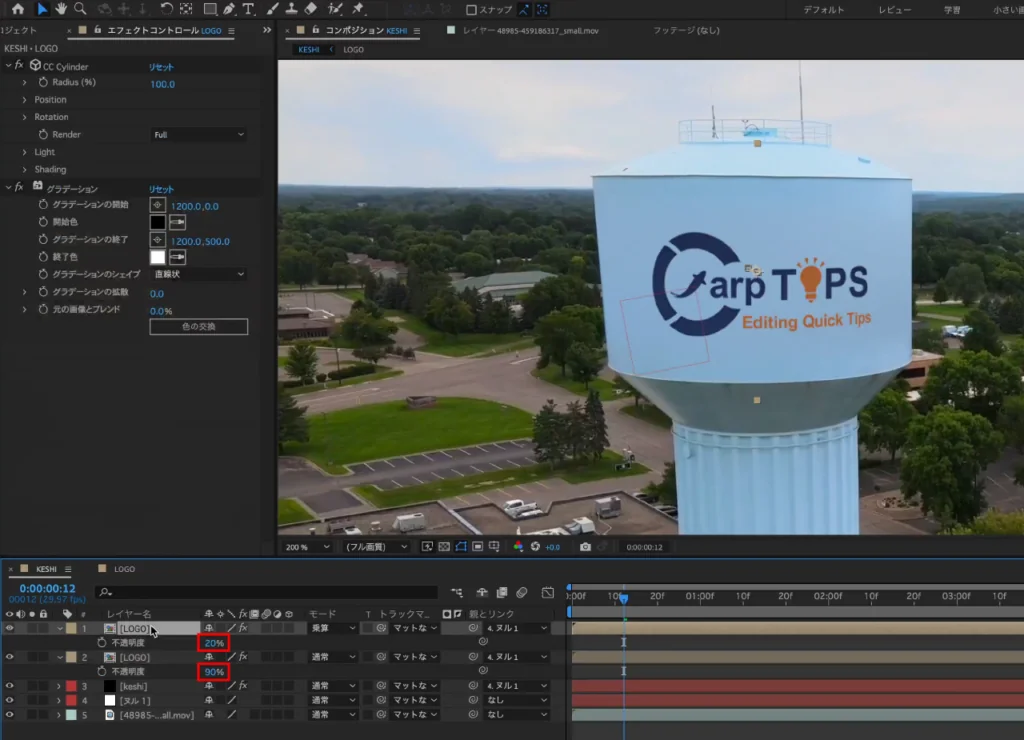
Task: Switch to the LOGO timeline tab
Action: [124, 569]
